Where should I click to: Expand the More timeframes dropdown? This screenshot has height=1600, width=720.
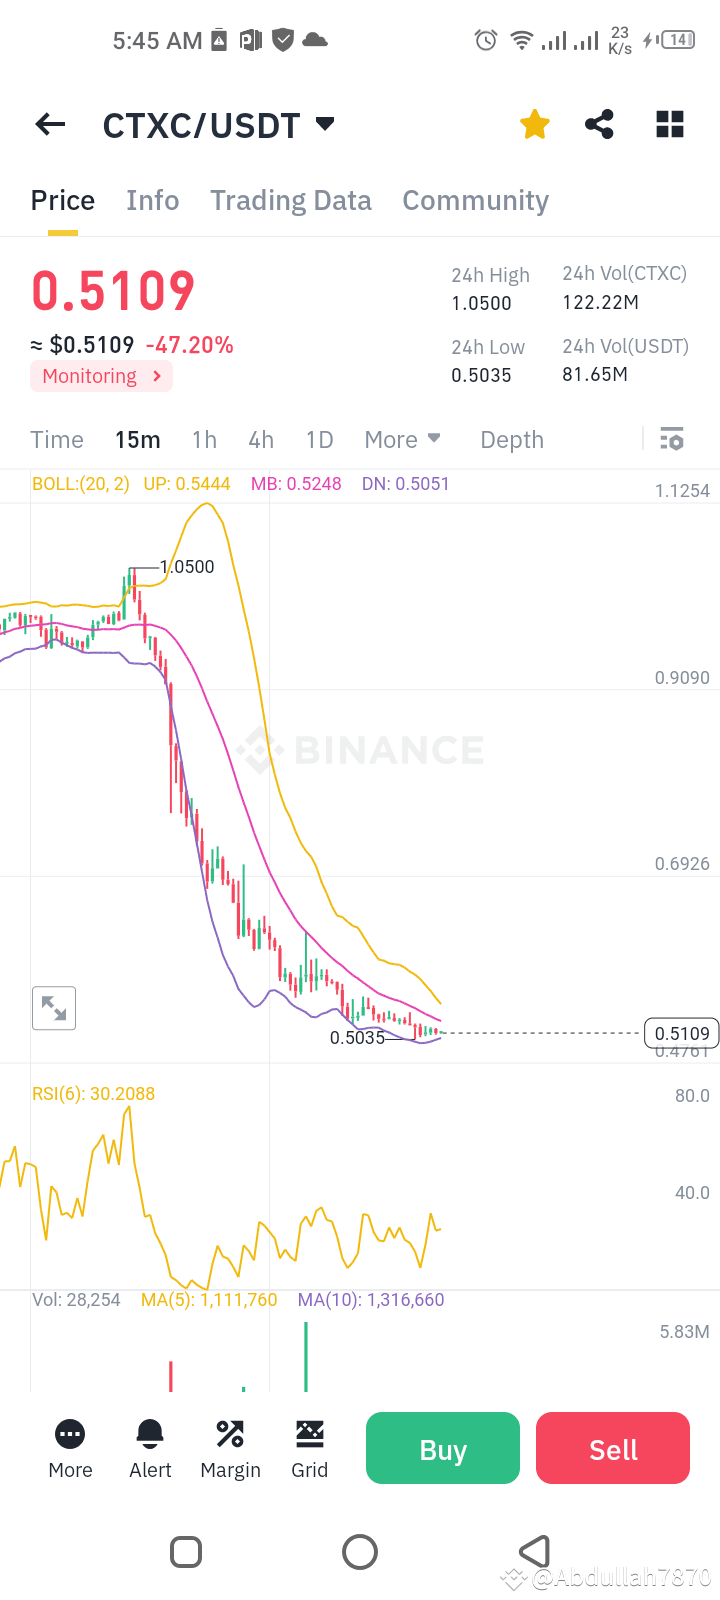[x=402, y=439]
